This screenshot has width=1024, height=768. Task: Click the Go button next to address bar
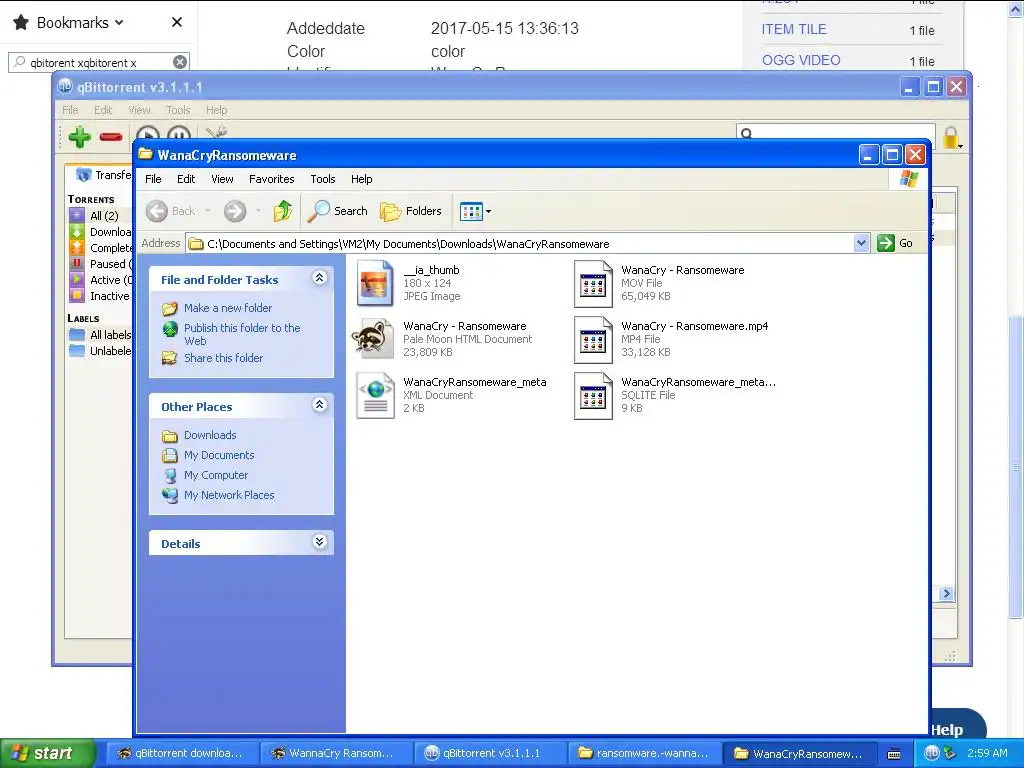pyautogui.click(x=895, y=243)
